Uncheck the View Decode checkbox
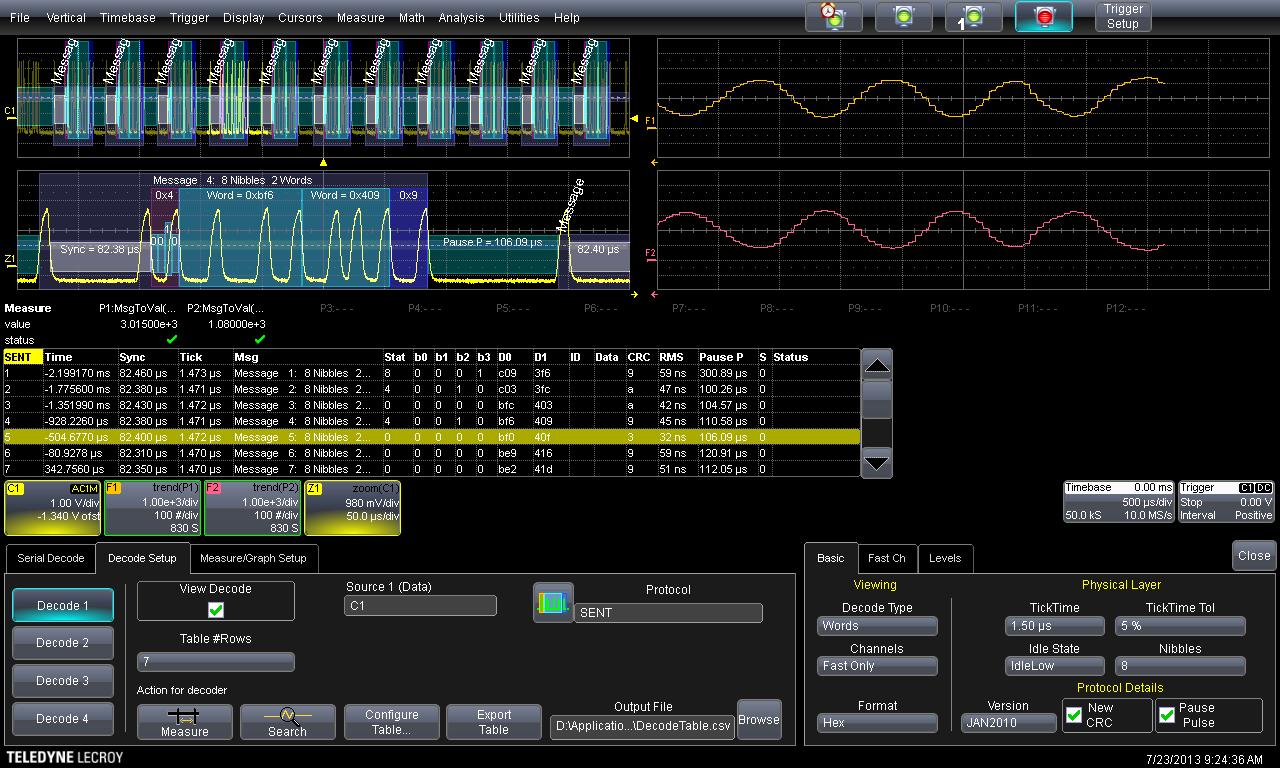 (216, 610)
